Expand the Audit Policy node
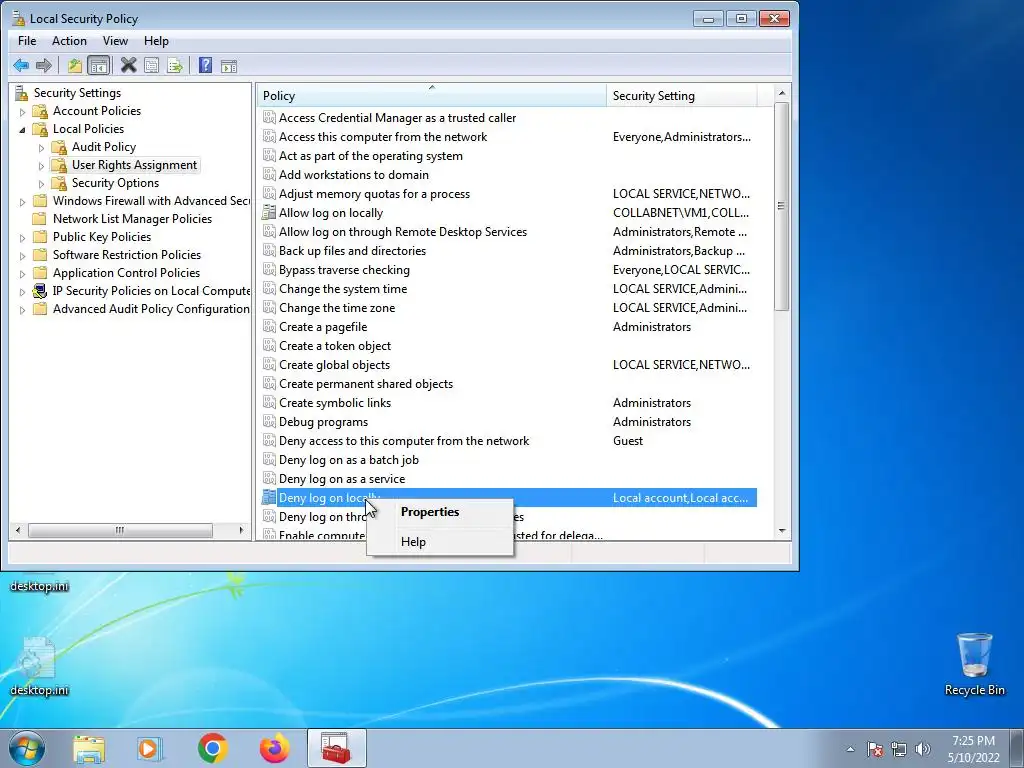 click(41, 148)
